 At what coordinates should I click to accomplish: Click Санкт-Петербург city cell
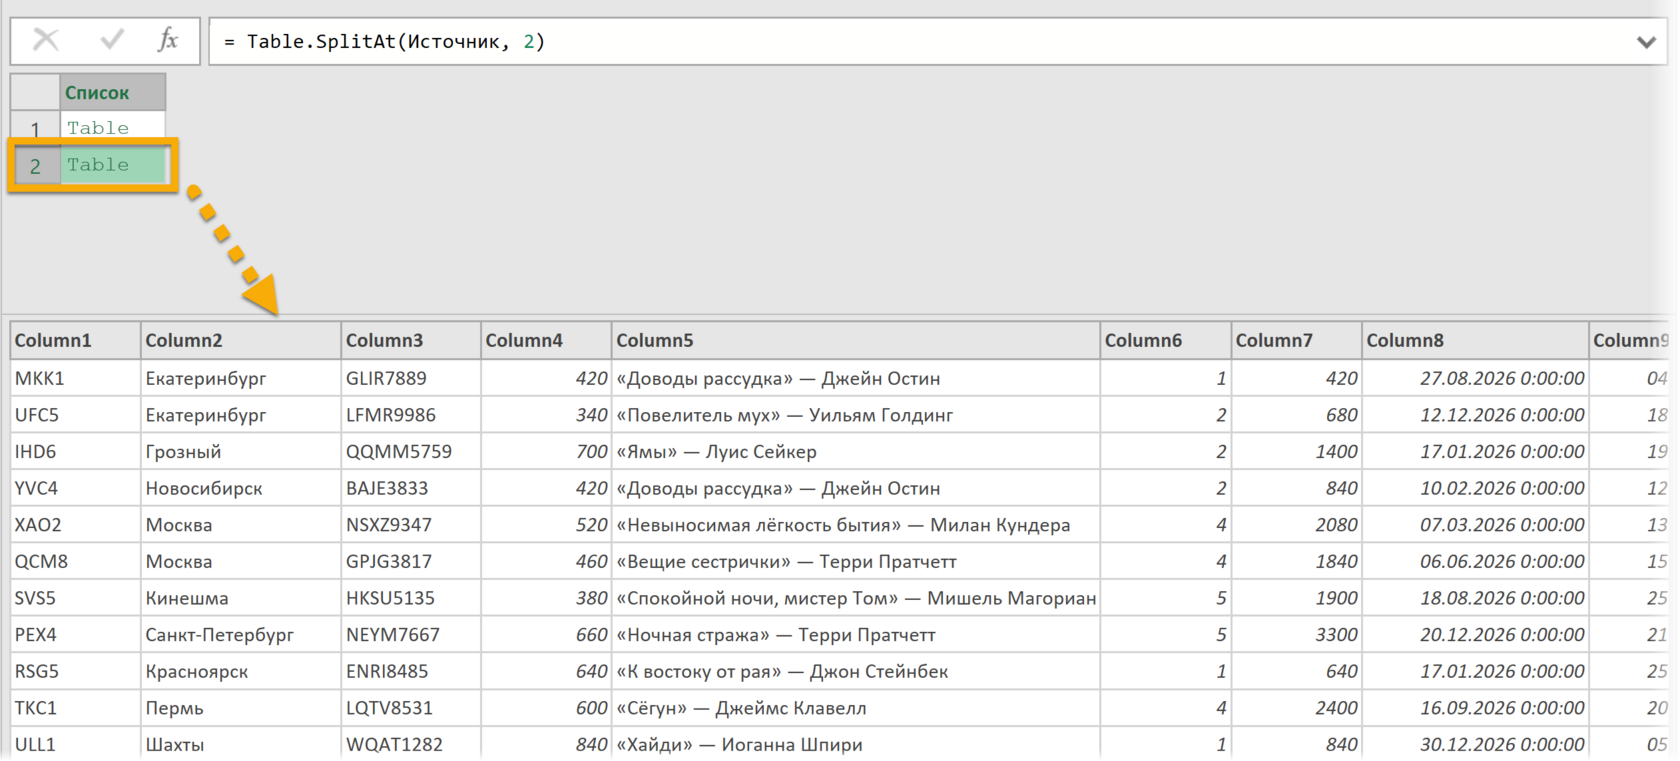coord(241,635)
